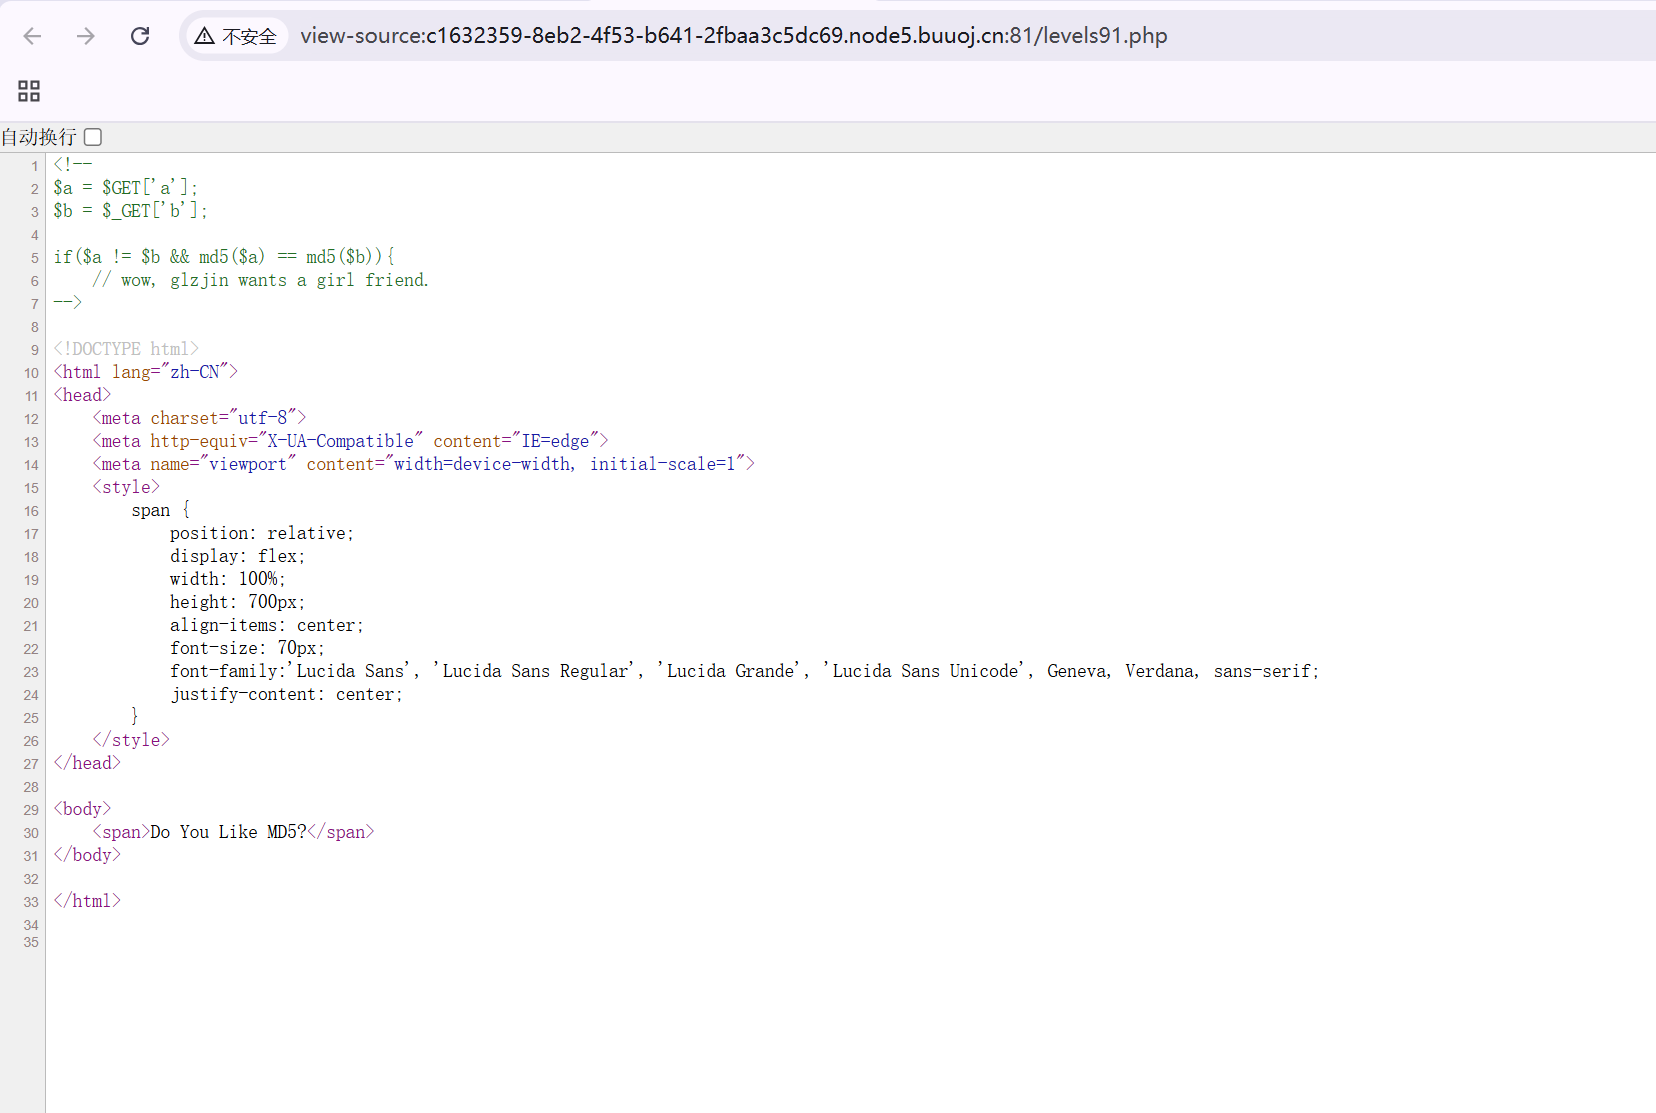
Task: Click the md5 comparison code on line 5
Action: click(x=225, y=256)
